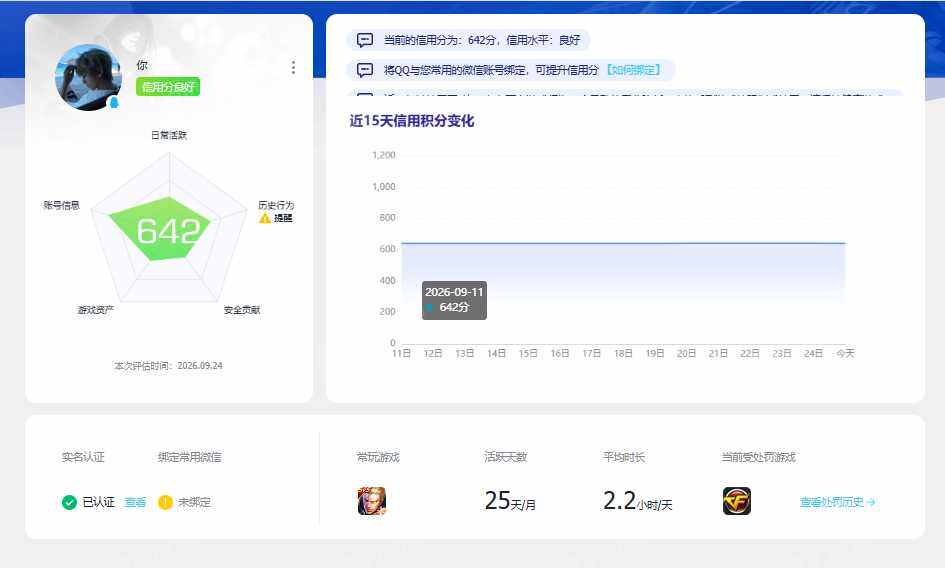The width and height of the screenshot is (945, 568).
Task: Click the yellow warning icon under 历史行为
Action: click(x=265, y=218)
